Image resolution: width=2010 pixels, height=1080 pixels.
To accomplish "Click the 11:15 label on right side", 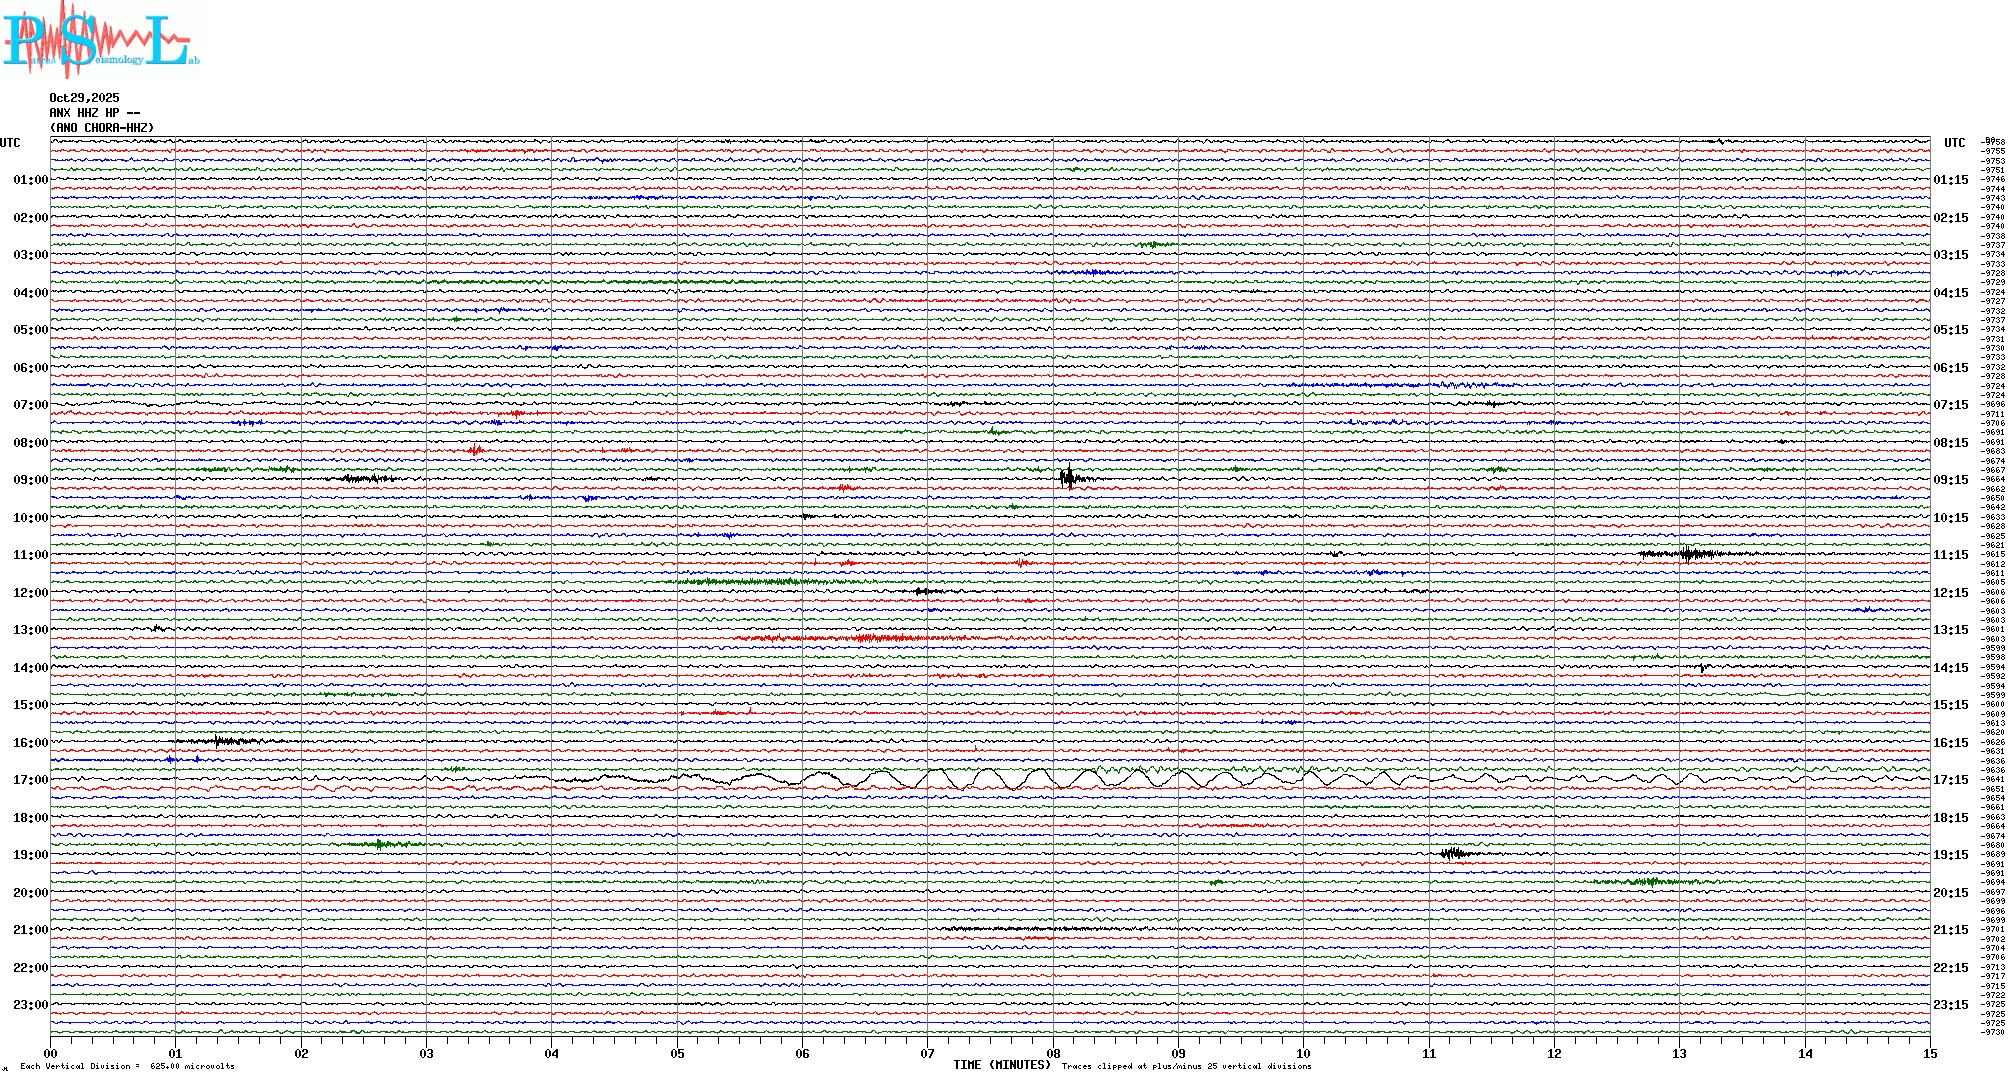I will click(x=1950, y=555).
